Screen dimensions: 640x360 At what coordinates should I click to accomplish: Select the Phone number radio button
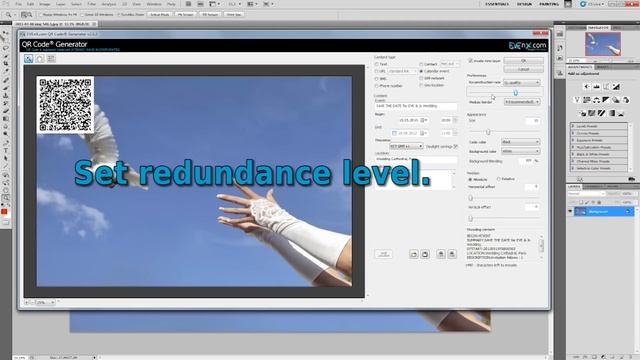coord(377,86)
